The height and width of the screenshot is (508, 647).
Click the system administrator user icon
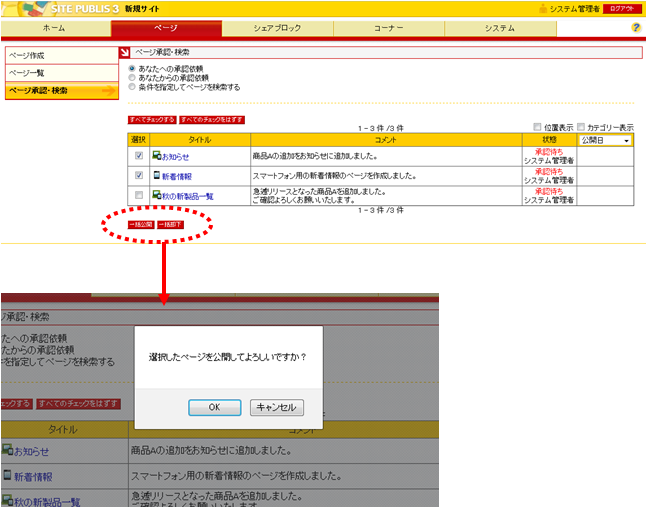coord(543,8)
